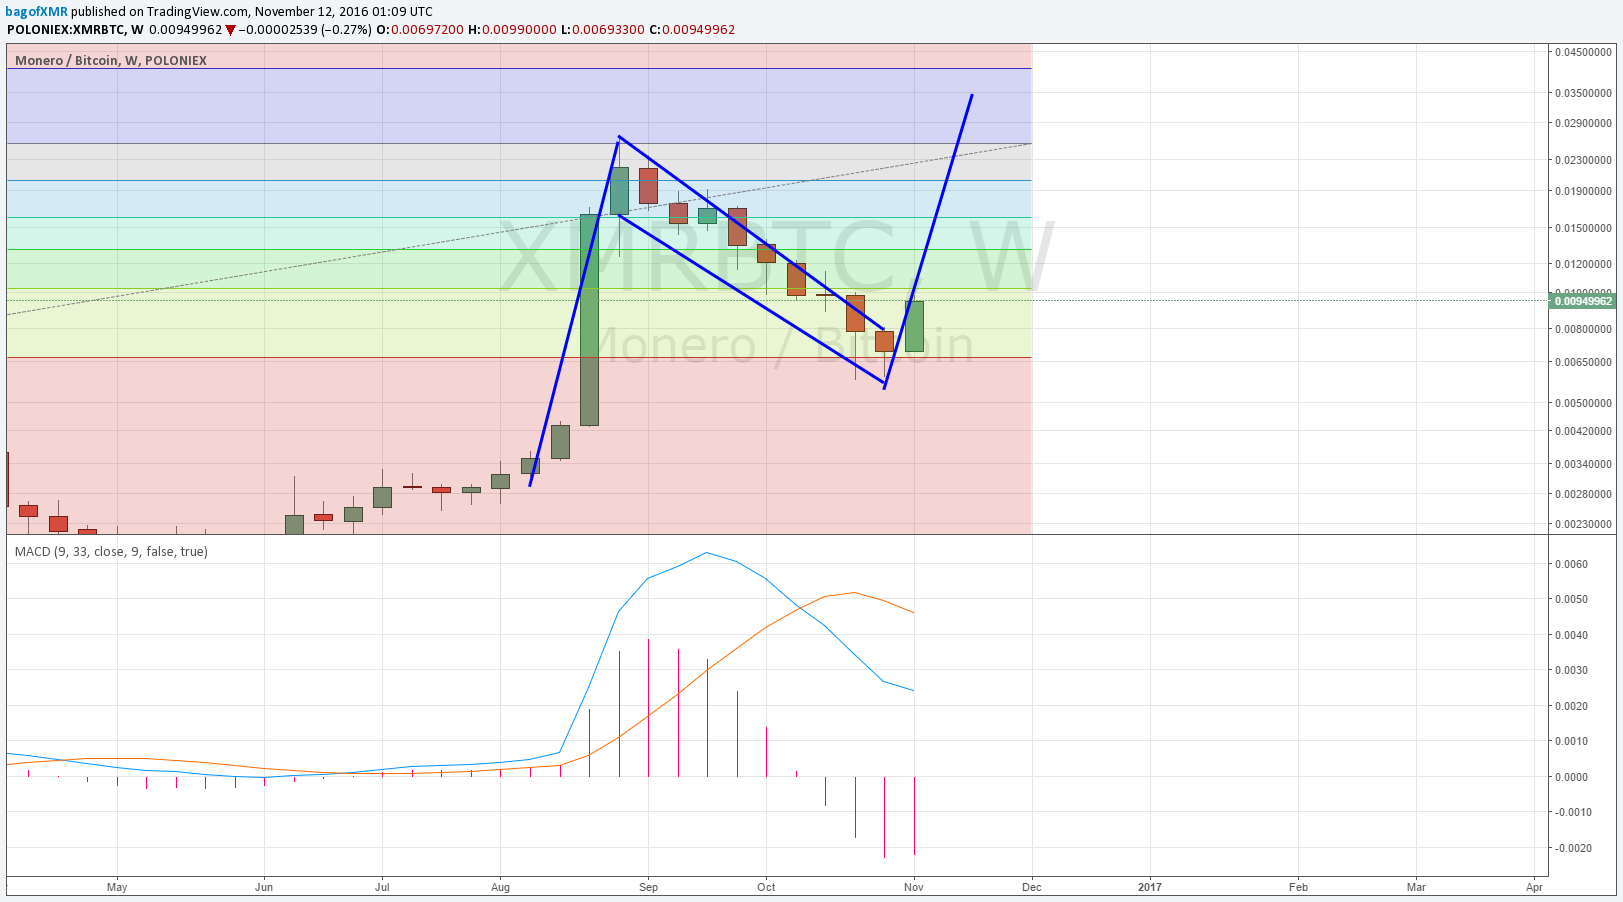Click the 0.00280000 price axis label
The image size is (1623, 902).
1583,494
